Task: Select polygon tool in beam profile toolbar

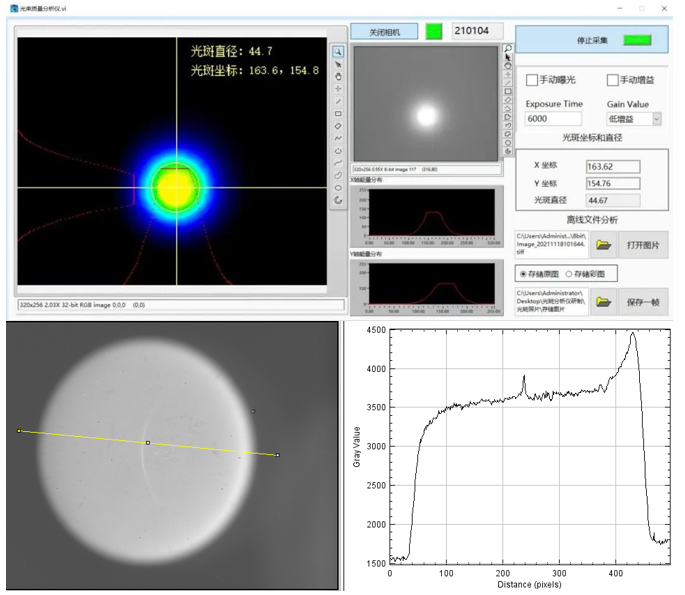Action: (x=338, y=151)
